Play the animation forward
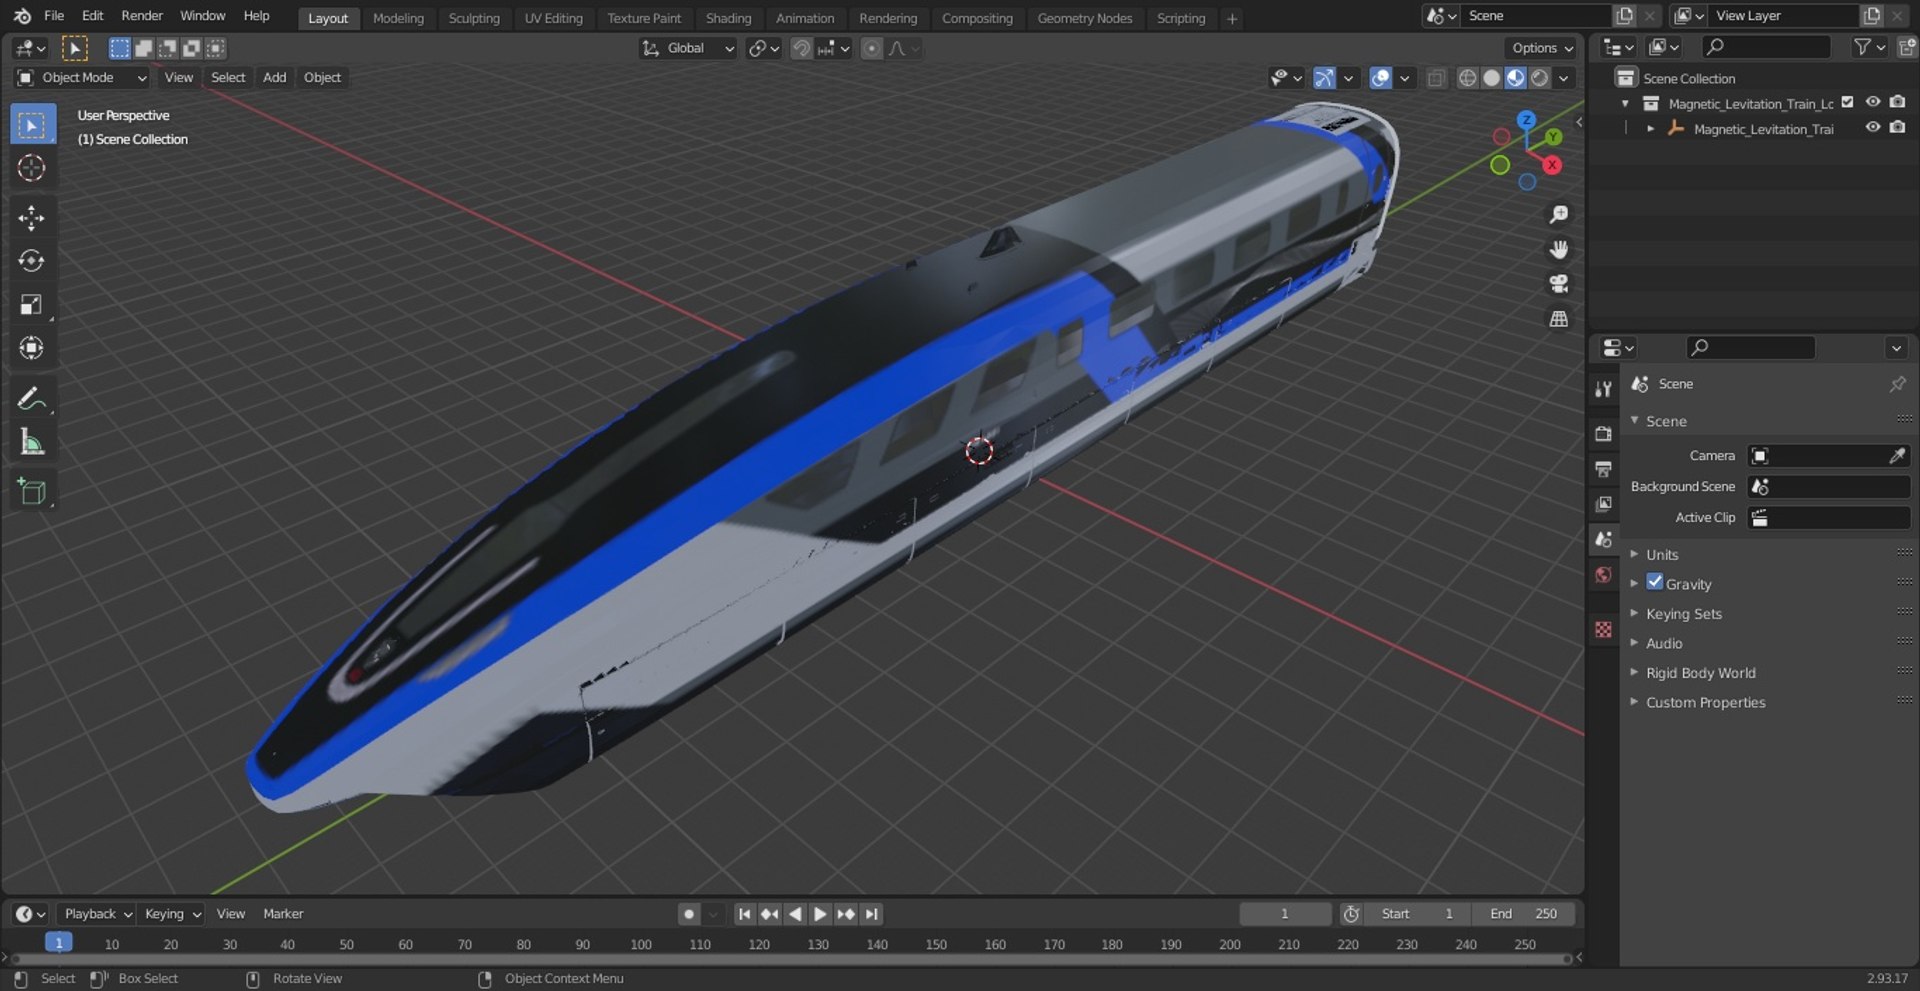This screenshot has width=1920, height=991. click(x=820, y=914)
